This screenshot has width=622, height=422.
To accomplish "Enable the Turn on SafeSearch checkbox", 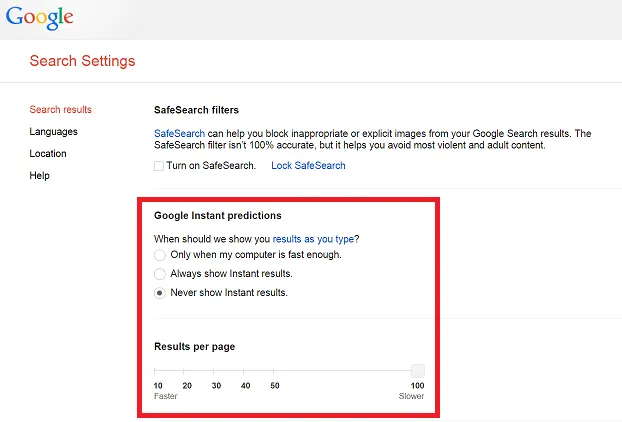I will pos(159,166).
